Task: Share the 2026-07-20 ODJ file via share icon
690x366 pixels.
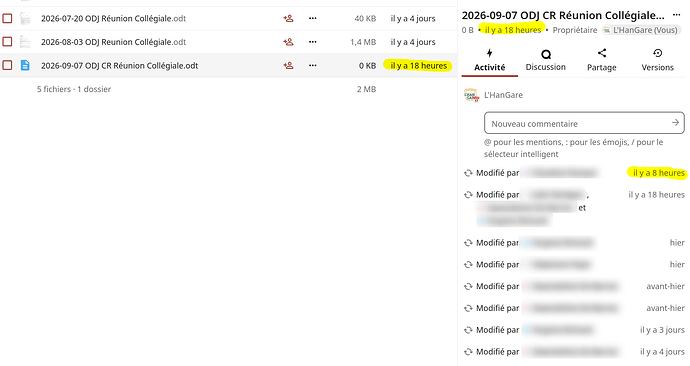Action: pos(288,18)
